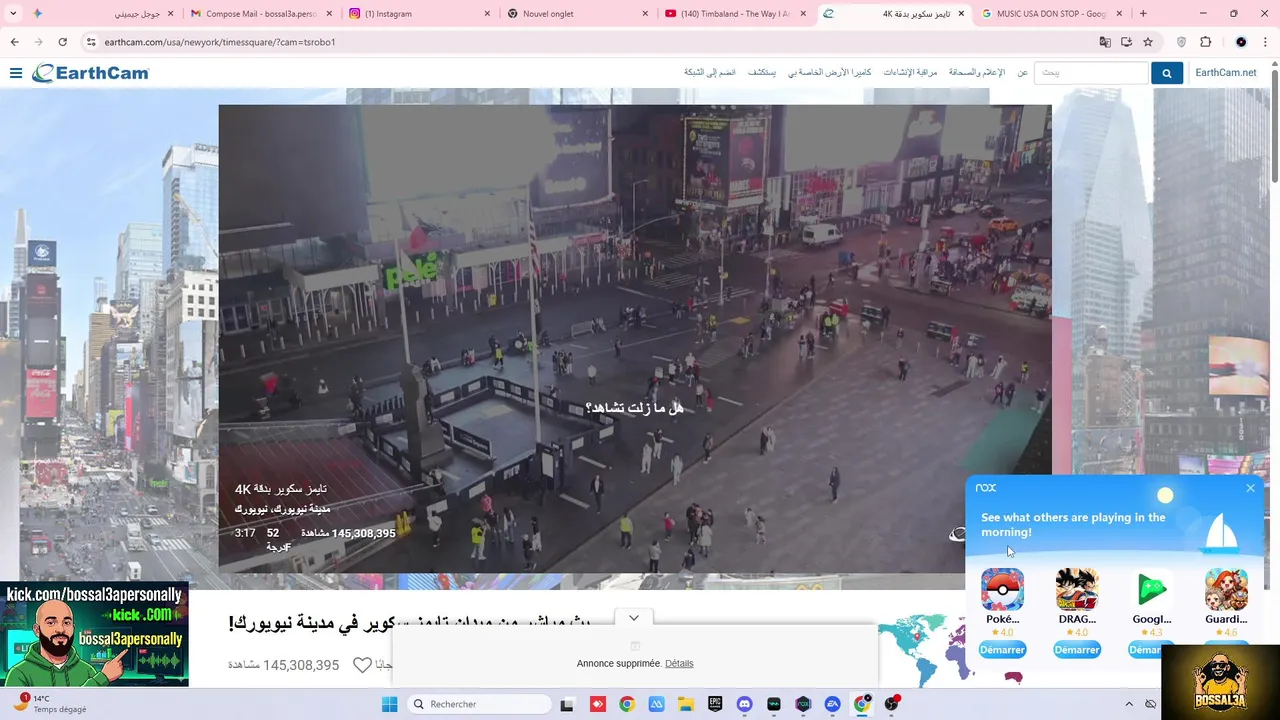Click 'انضم إلى الشبكة' navigation link
Viewport: 1280px width, 720px height.
710,73
